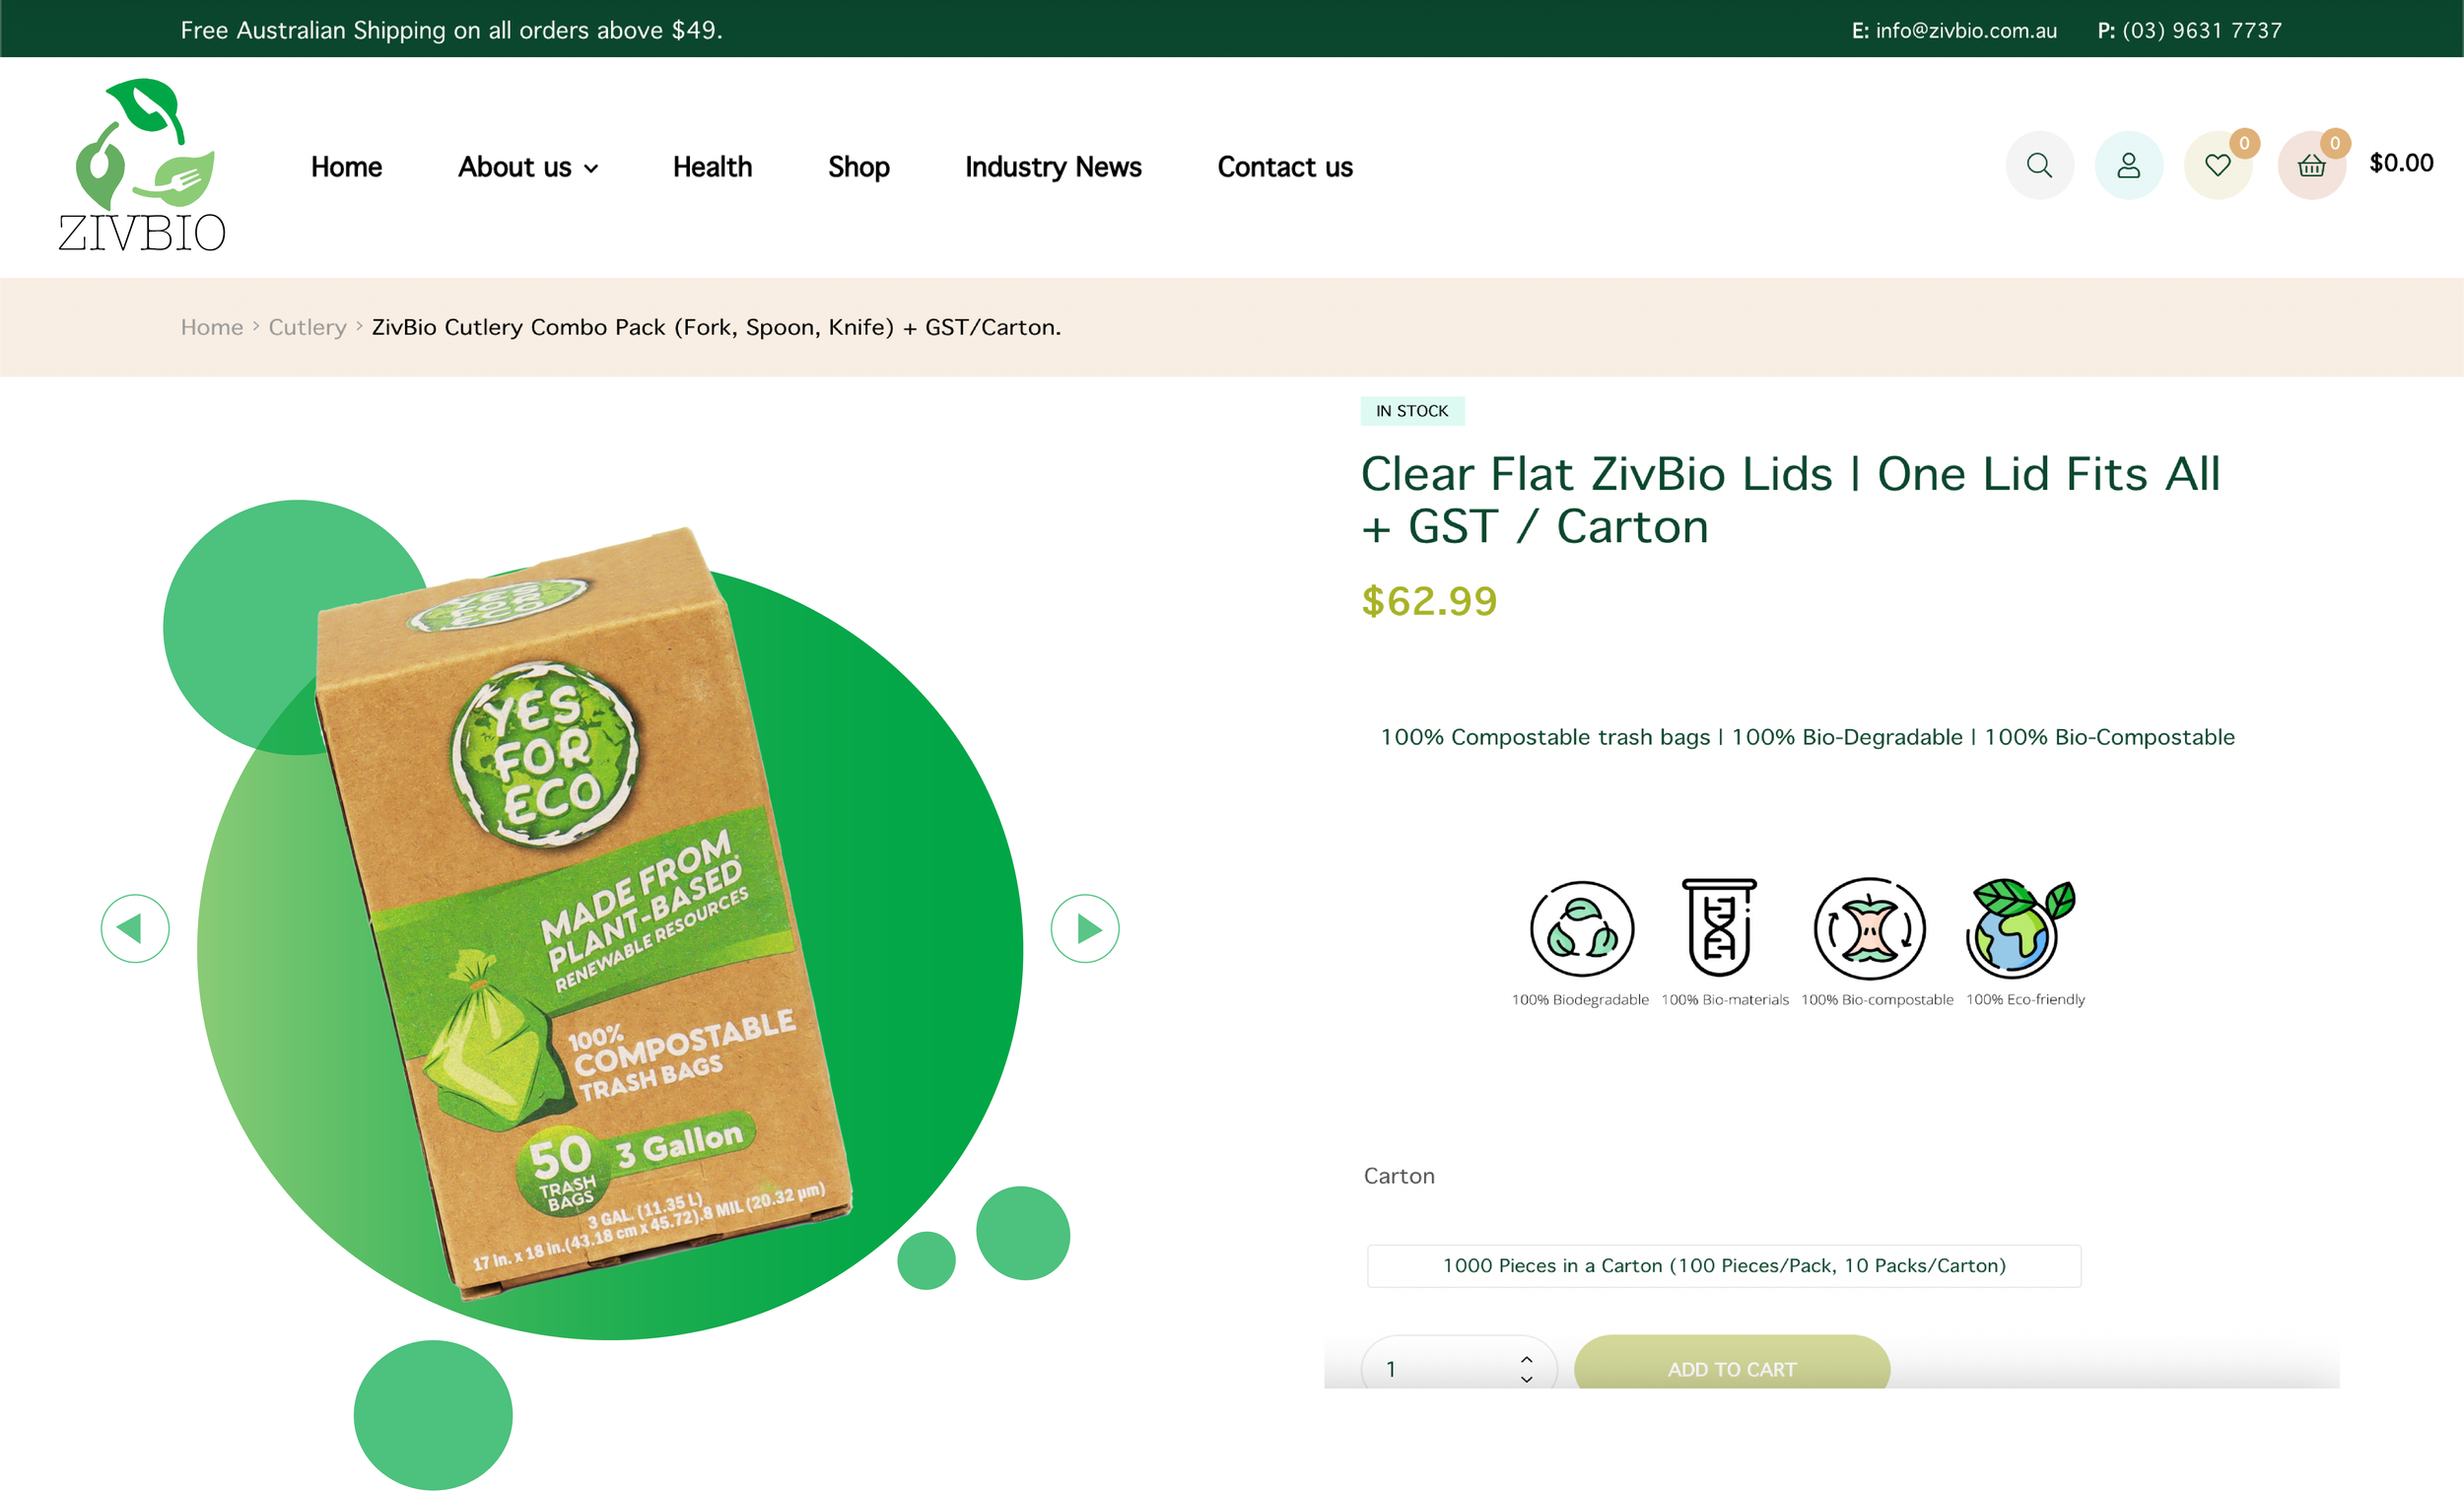2464x1491 pixels.
Task: Click the 100% Eco-friendly globe icon
Action: pyautogui.click(x=2020, y=928)
